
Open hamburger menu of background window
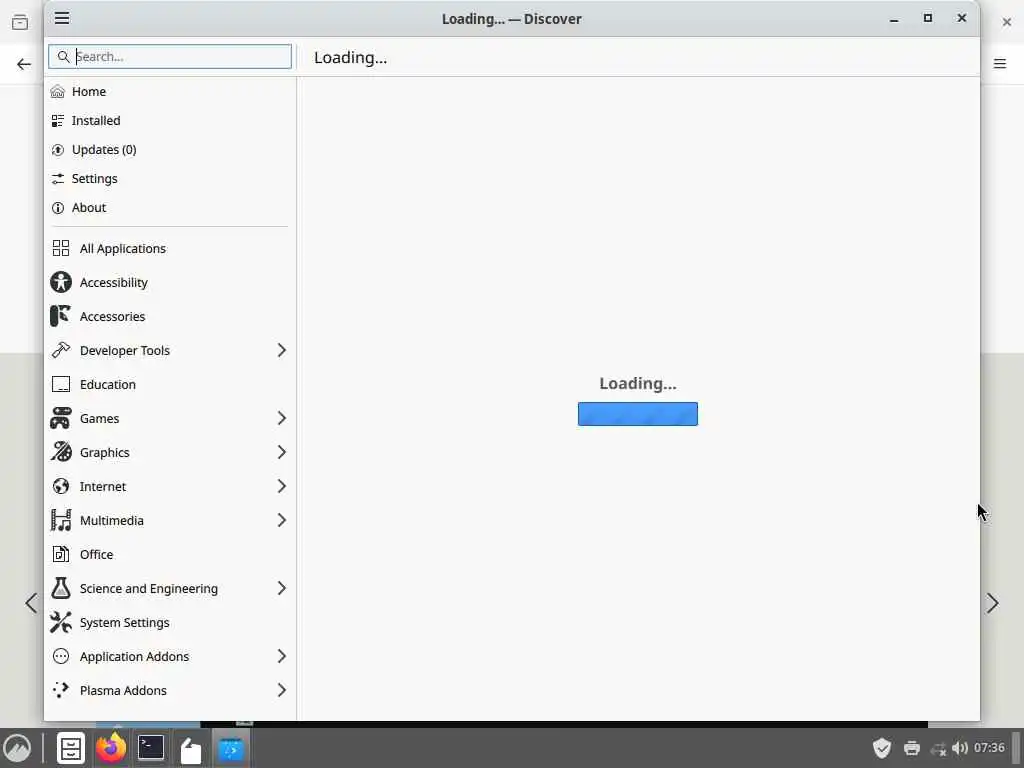[1000, 63]
